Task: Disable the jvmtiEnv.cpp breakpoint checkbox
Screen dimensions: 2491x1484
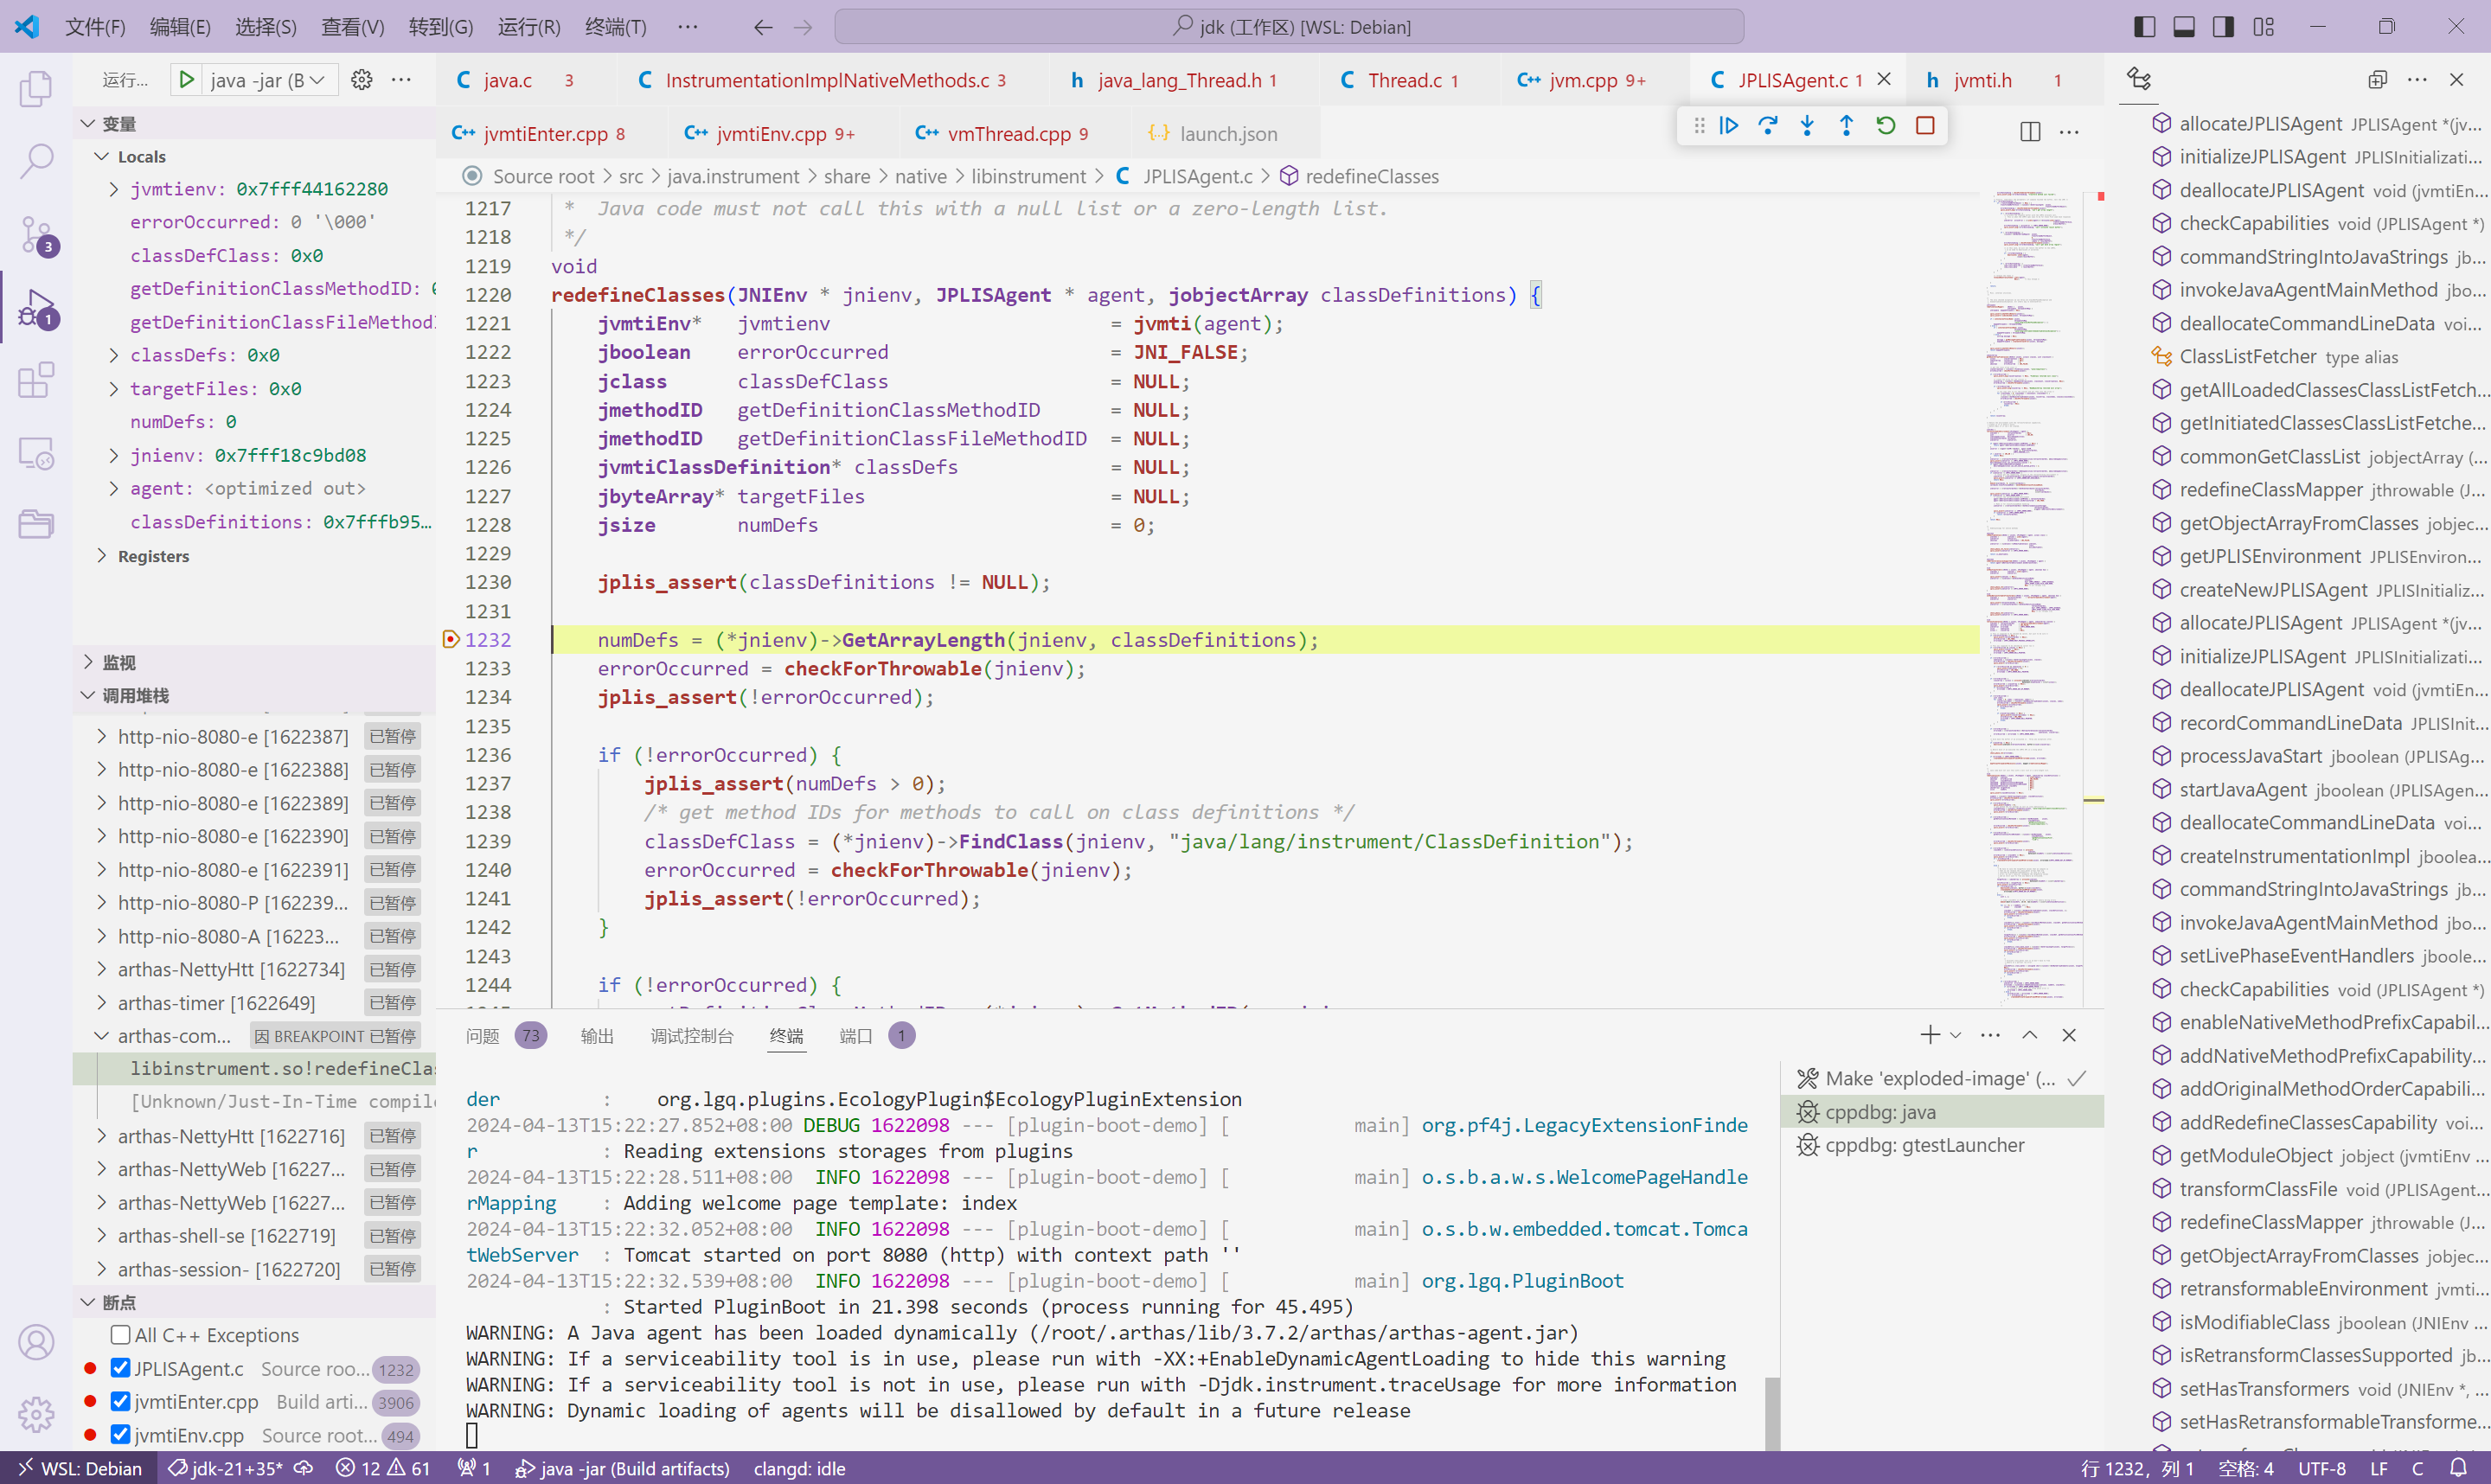Action: pyautogui.click(x=120, y=1435)
